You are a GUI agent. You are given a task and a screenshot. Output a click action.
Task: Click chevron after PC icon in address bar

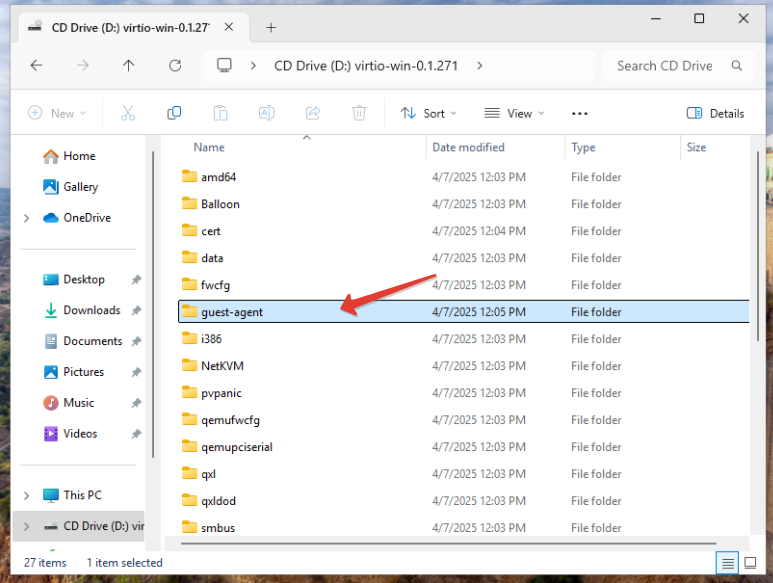(253, 66)
